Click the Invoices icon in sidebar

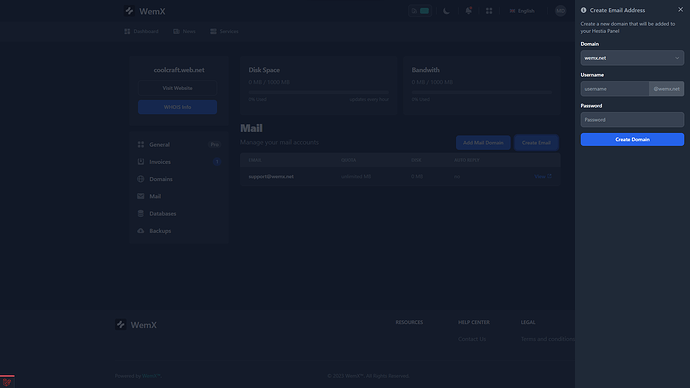tap(141, 162)
